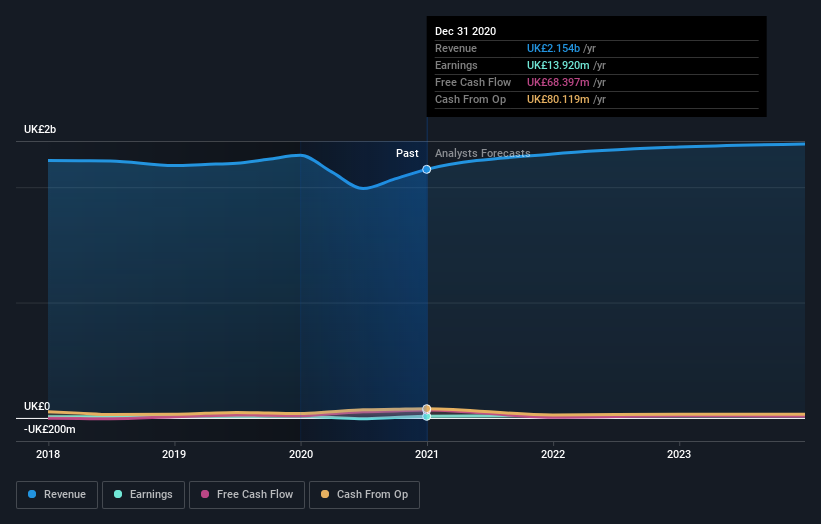Click the 2020 x-axis label
Screen dimensions: 821x524
point(301,454)
